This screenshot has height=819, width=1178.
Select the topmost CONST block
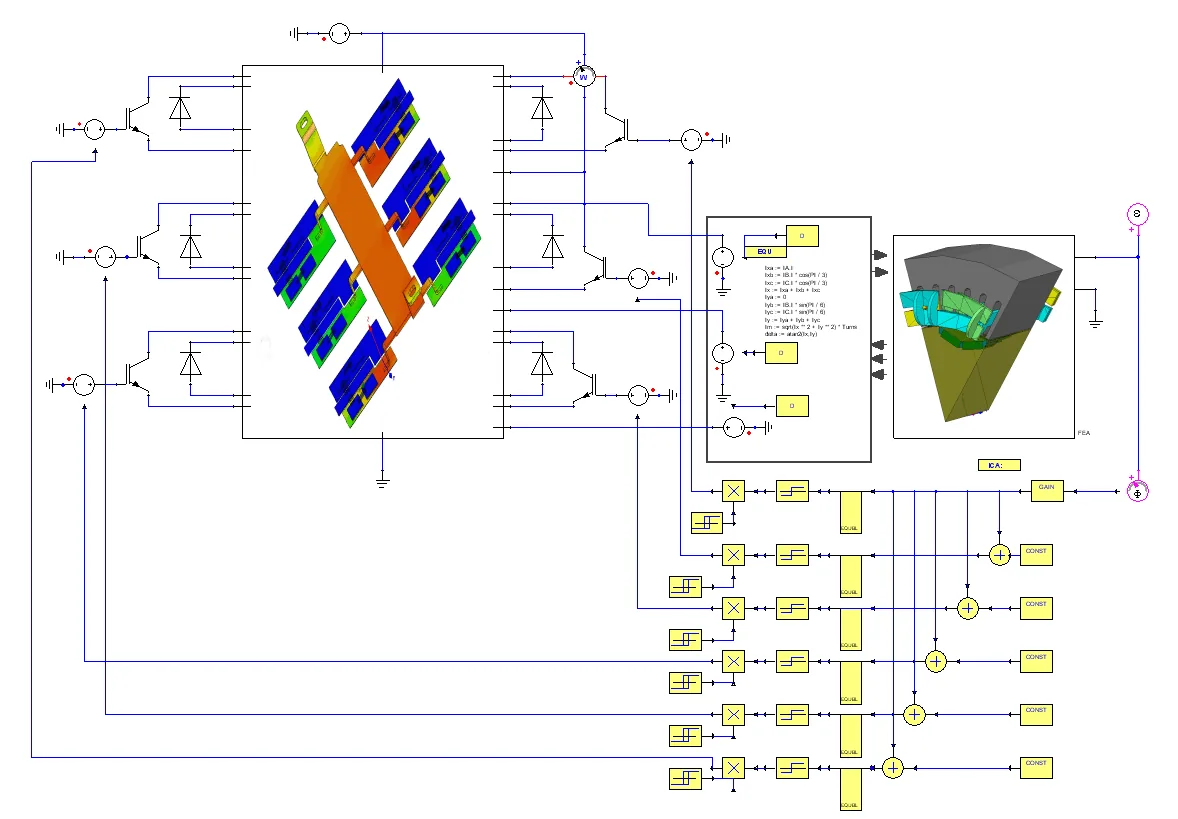pyautogui.click(x=1036, y=555)
